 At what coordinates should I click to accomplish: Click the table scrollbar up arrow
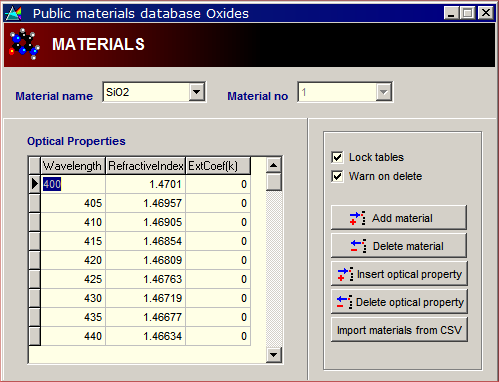[274, 165]
